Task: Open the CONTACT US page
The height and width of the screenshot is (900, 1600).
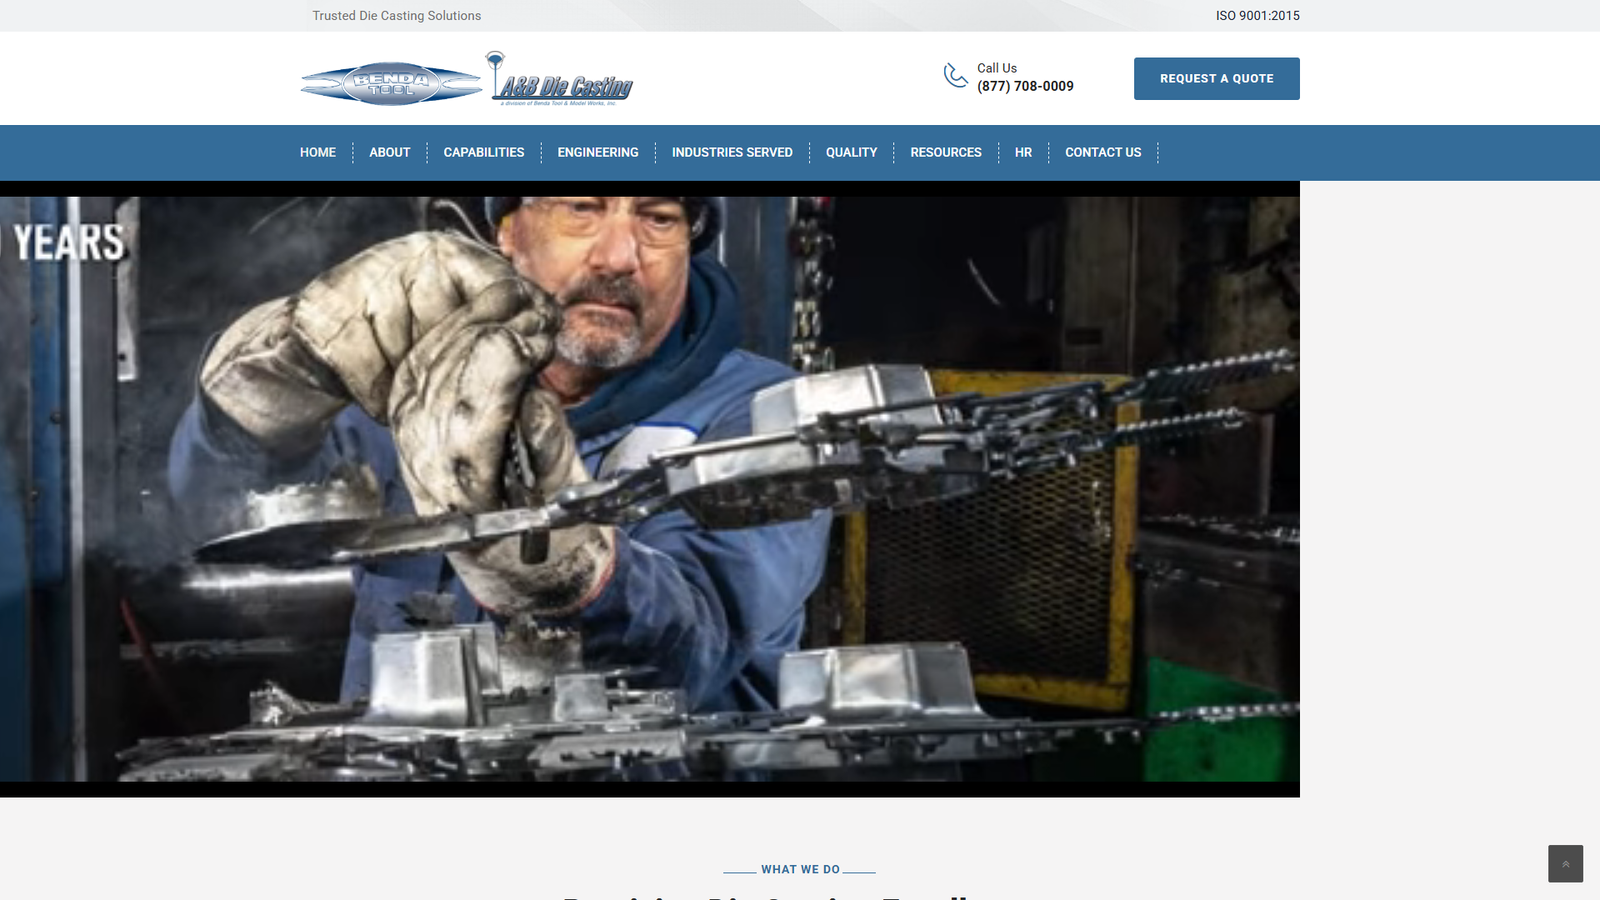Action: (x=1103, y=152)
